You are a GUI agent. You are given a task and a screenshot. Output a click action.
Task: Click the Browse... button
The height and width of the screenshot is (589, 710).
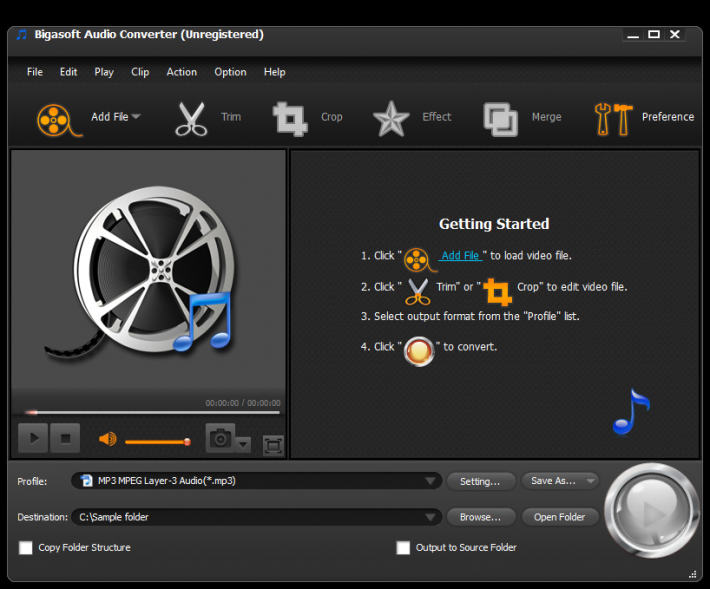coord(480,517)
